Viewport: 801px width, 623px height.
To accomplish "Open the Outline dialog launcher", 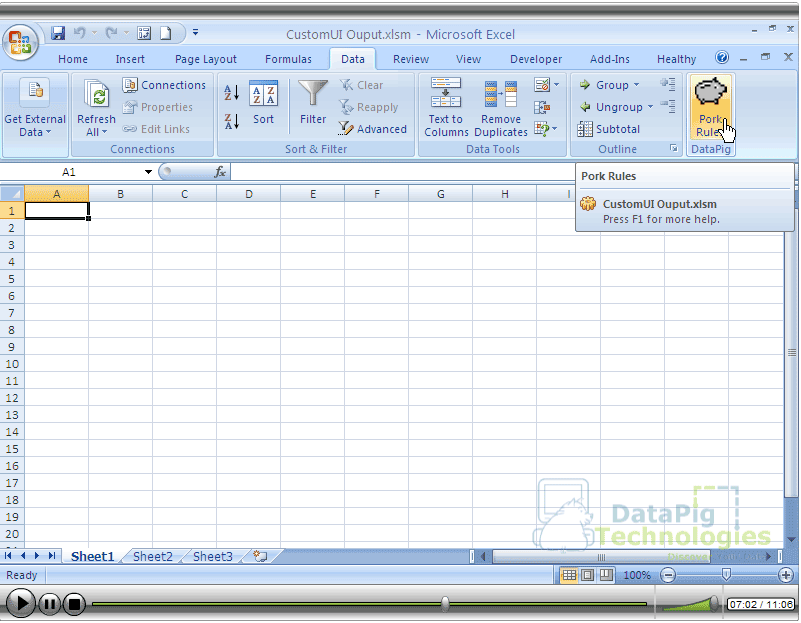I will pyautogui.click(x=674, y=149).
